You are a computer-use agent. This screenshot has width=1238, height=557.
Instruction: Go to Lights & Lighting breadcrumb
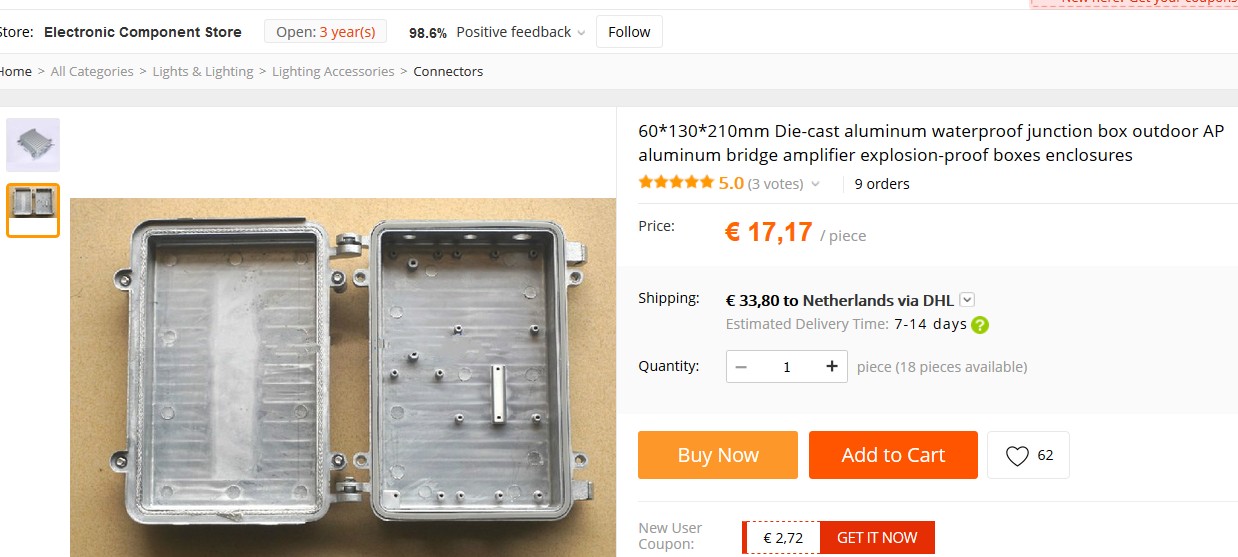pyautogui.click(x=203, y=71)
